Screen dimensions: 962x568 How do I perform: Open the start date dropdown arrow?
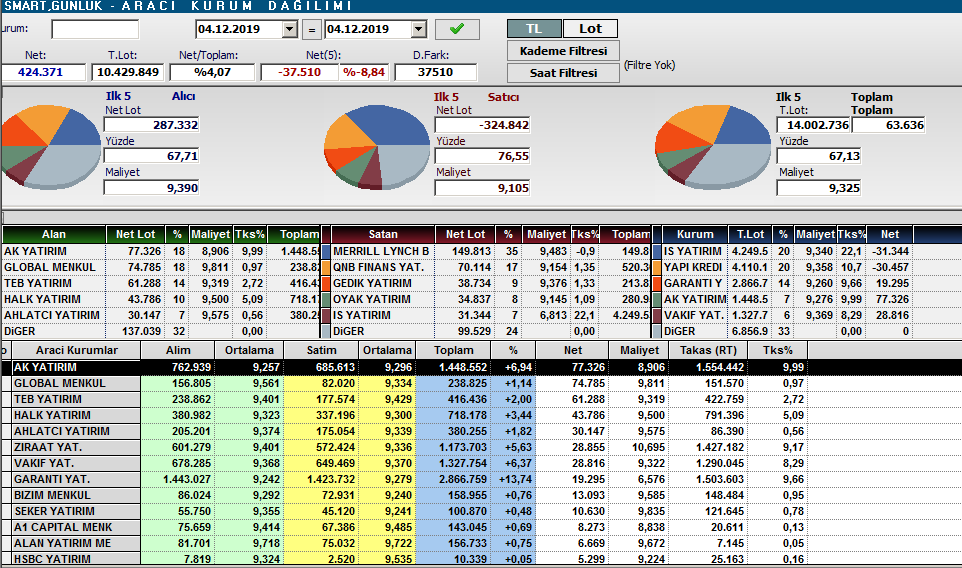click(x=290, y=29)
